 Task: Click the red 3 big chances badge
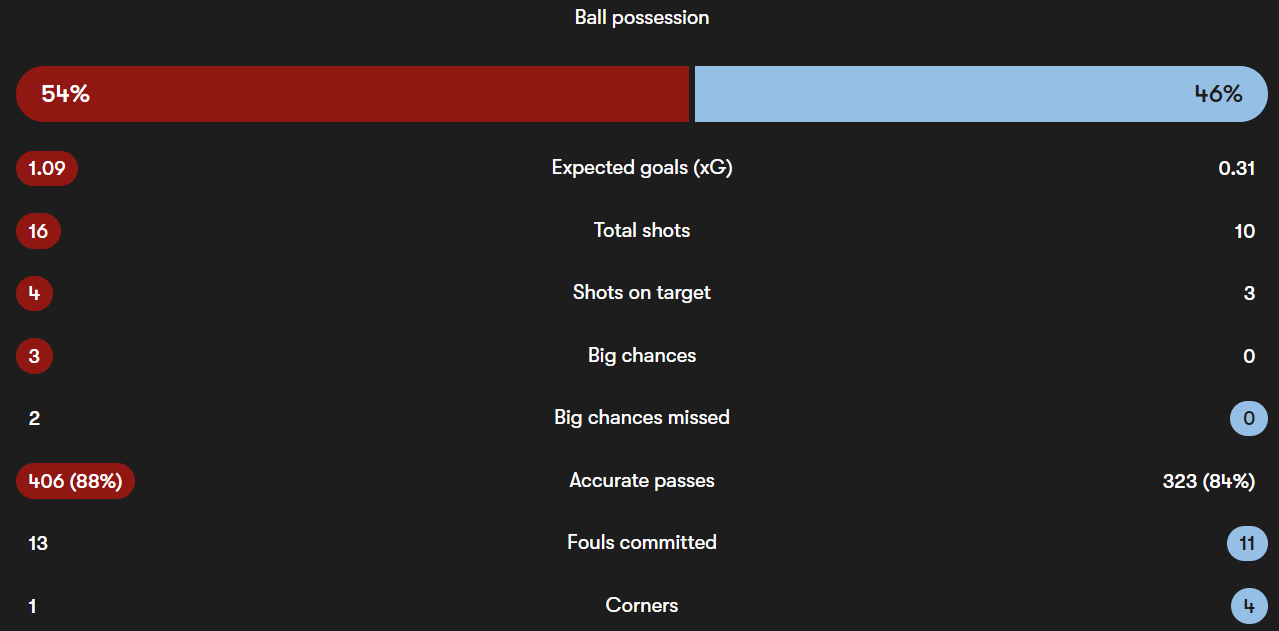click(x=35, y=356)
